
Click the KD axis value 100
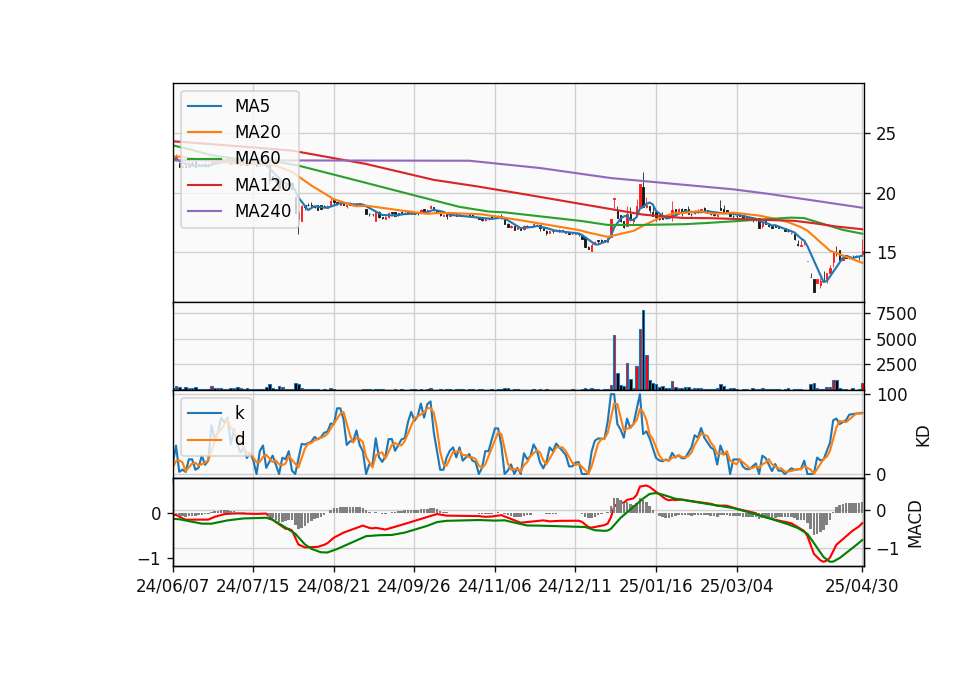click(x=891, y=395)
